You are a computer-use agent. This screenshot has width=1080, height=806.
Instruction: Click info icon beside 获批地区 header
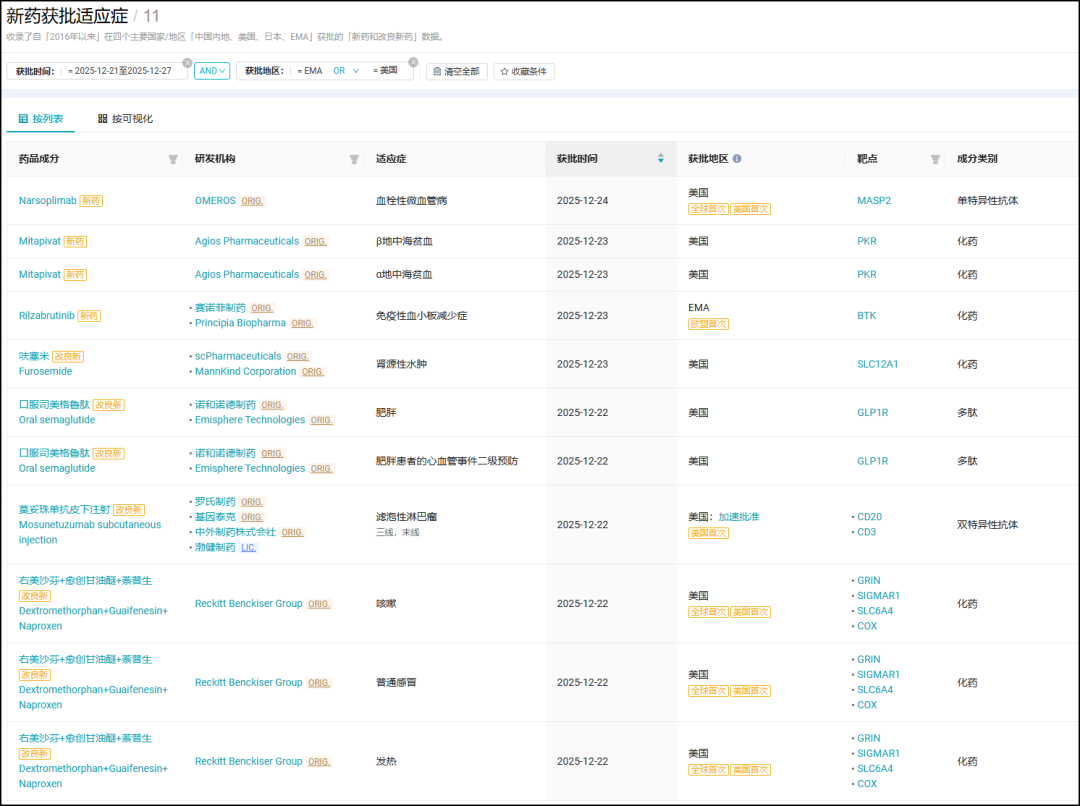[737, 158]
